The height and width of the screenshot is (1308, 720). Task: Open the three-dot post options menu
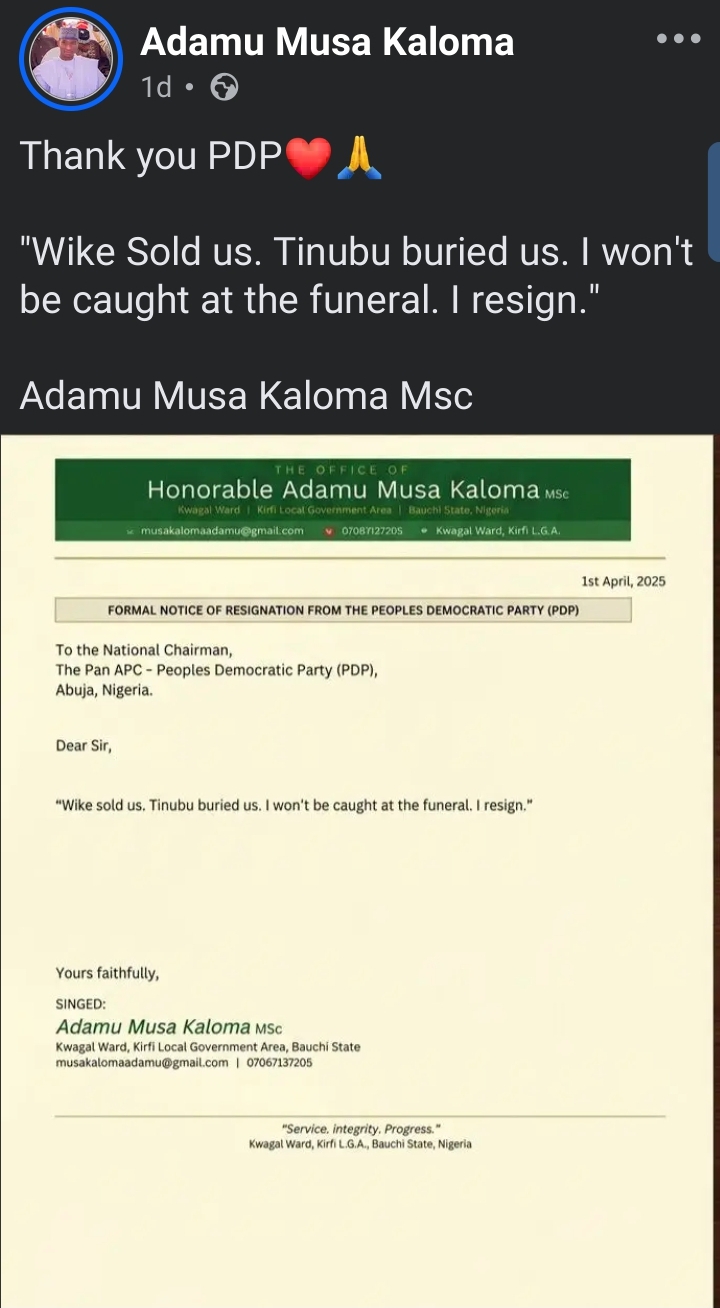(x=679, y=39)
